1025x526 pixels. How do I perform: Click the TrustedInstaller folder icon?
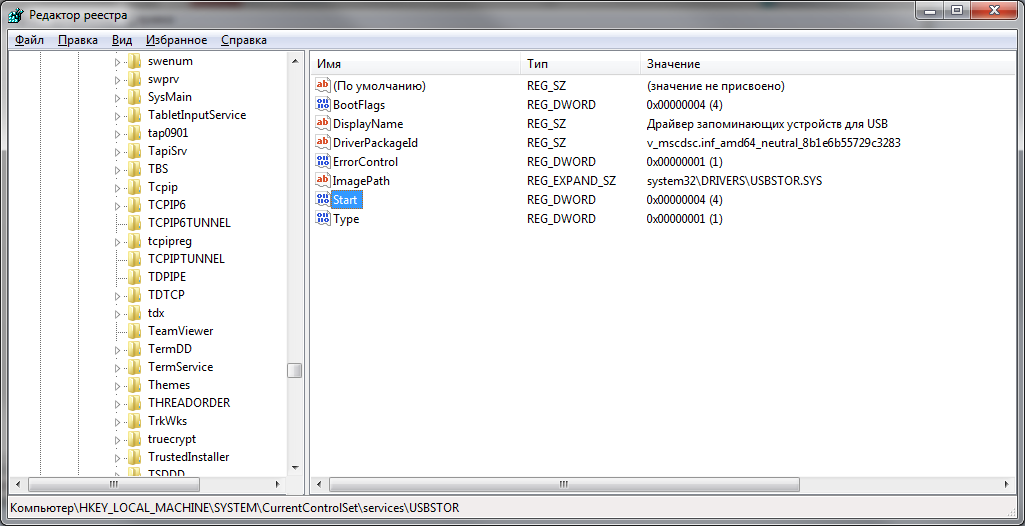(x=135, y=457)
